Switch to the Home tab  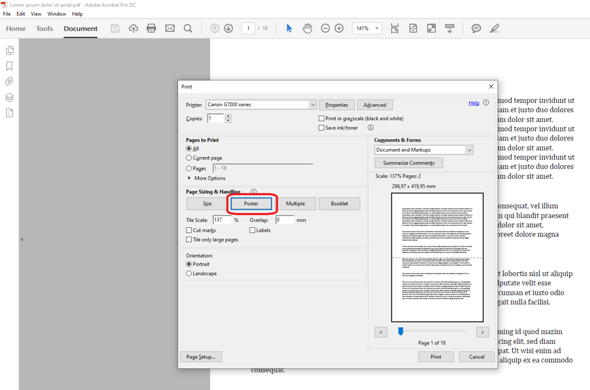pyautogui.click(x=15, y=29)
